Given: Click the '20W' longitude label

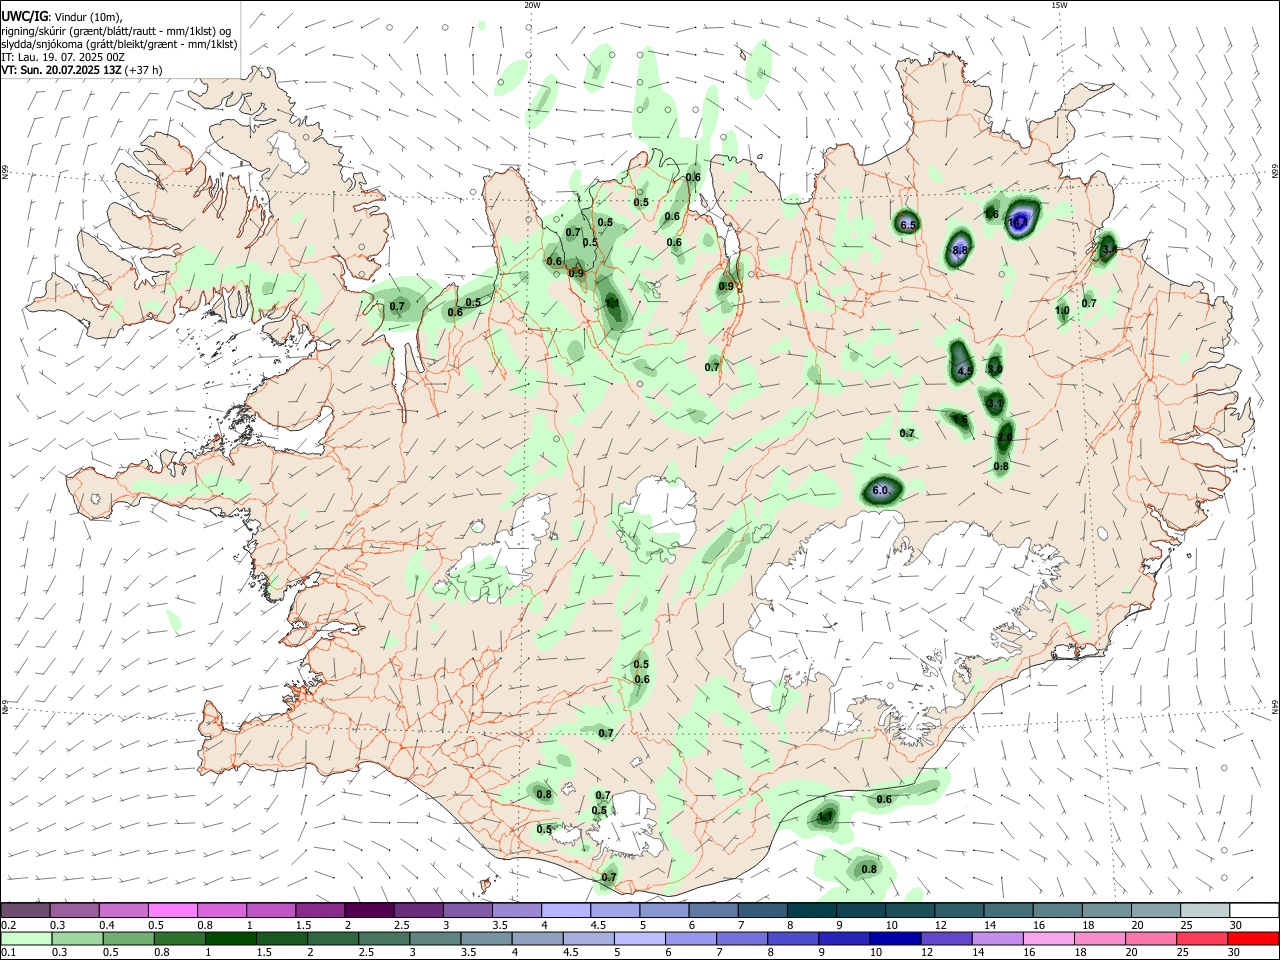Looking at the screenshot, I should pyautogui.click(x=533, y=5).
